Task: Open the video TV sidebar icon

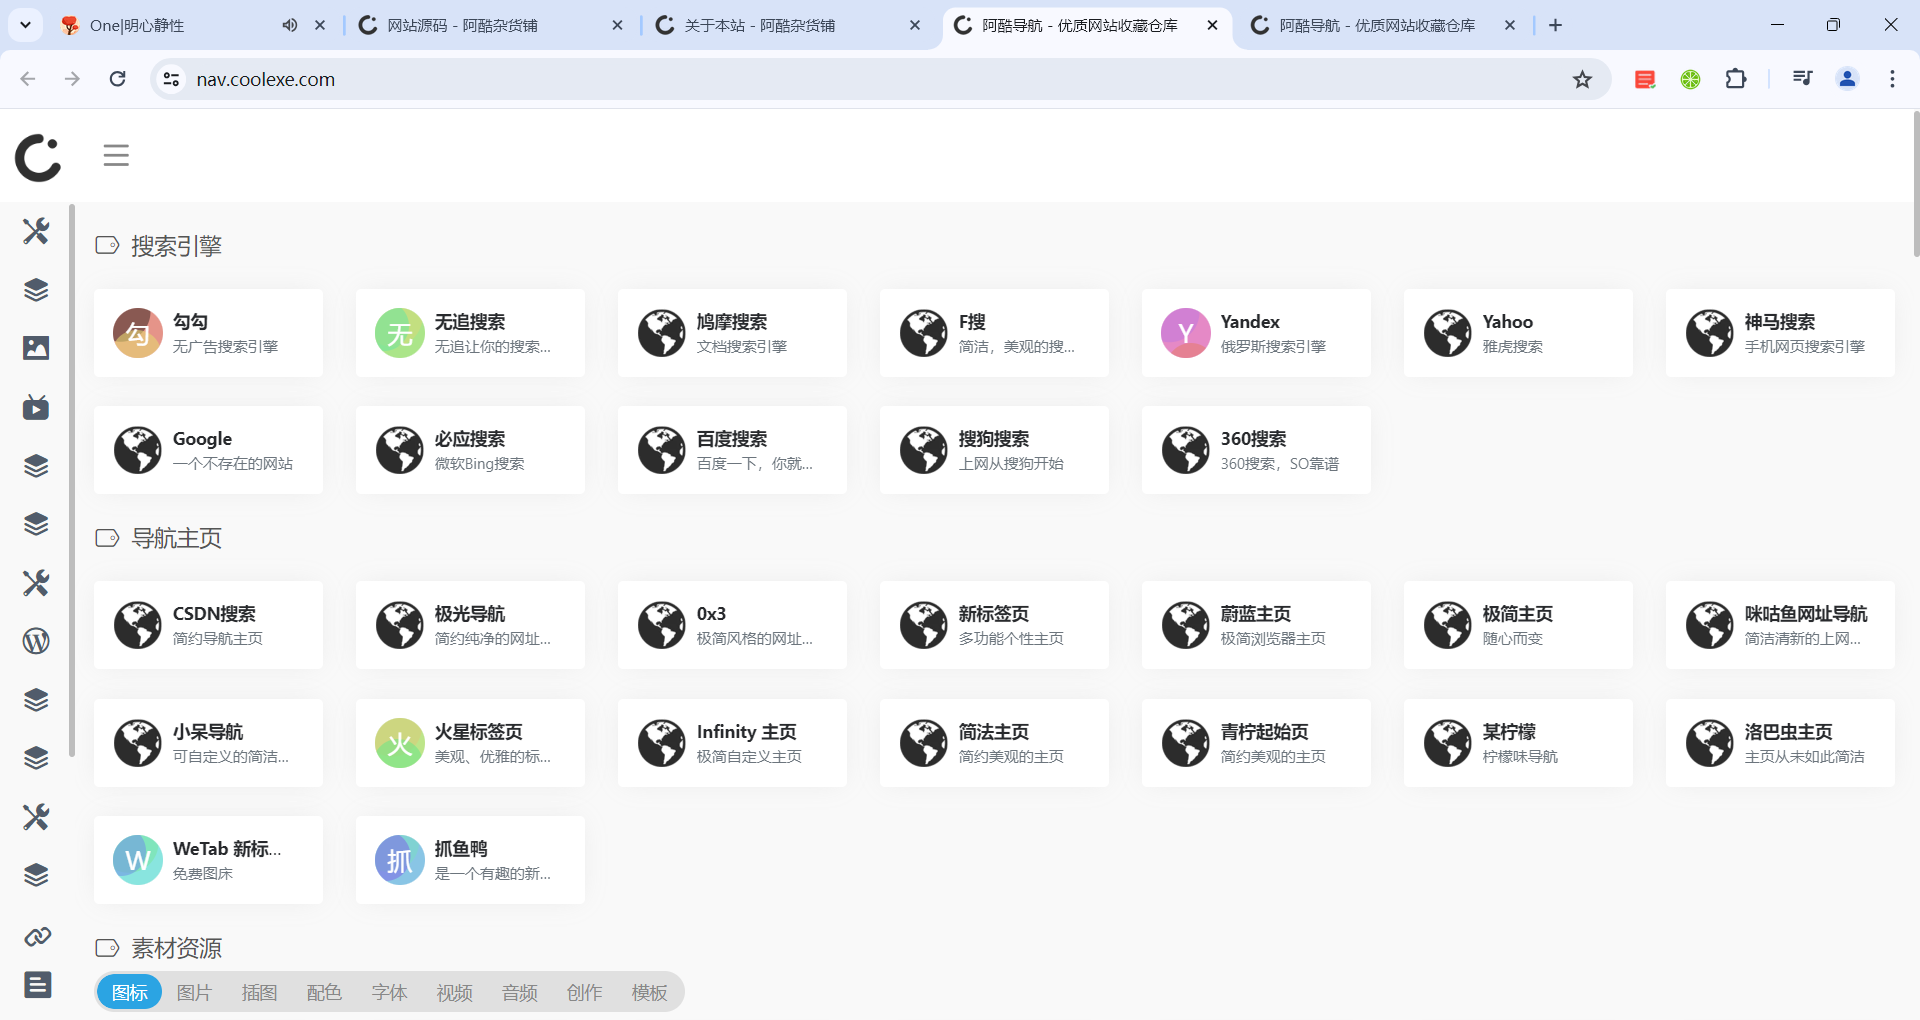Action: click(36, 407)
